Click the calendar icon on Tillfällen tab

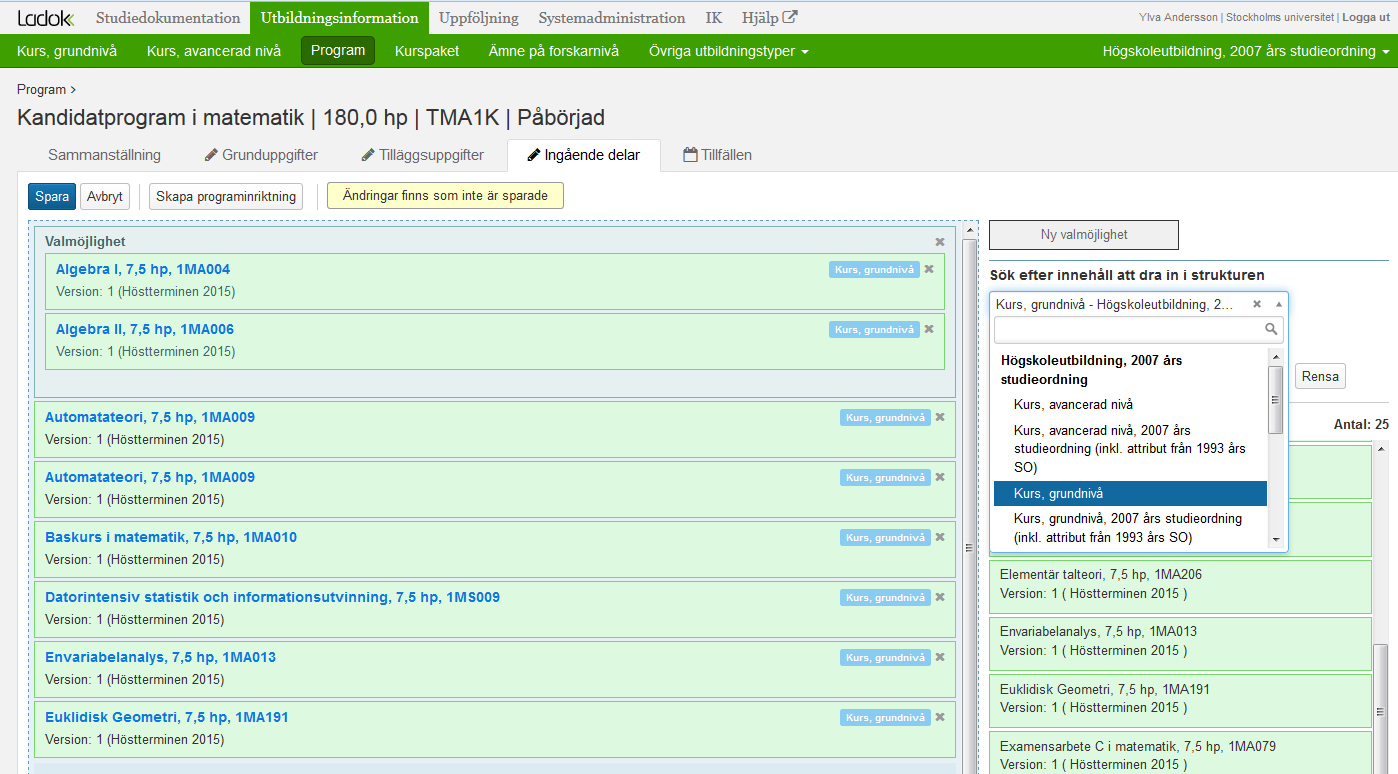[690, 155]
